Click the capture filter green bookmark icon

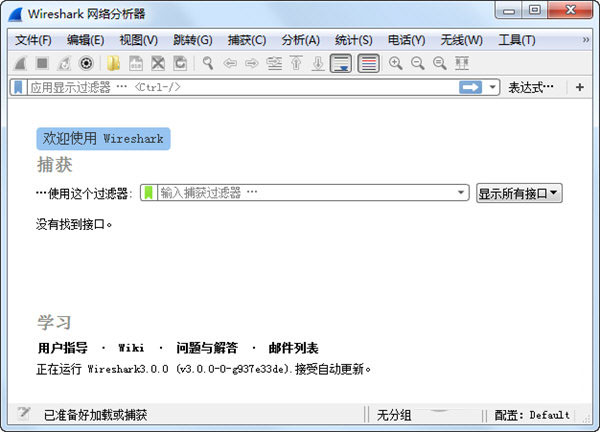(x=148, y=193)
